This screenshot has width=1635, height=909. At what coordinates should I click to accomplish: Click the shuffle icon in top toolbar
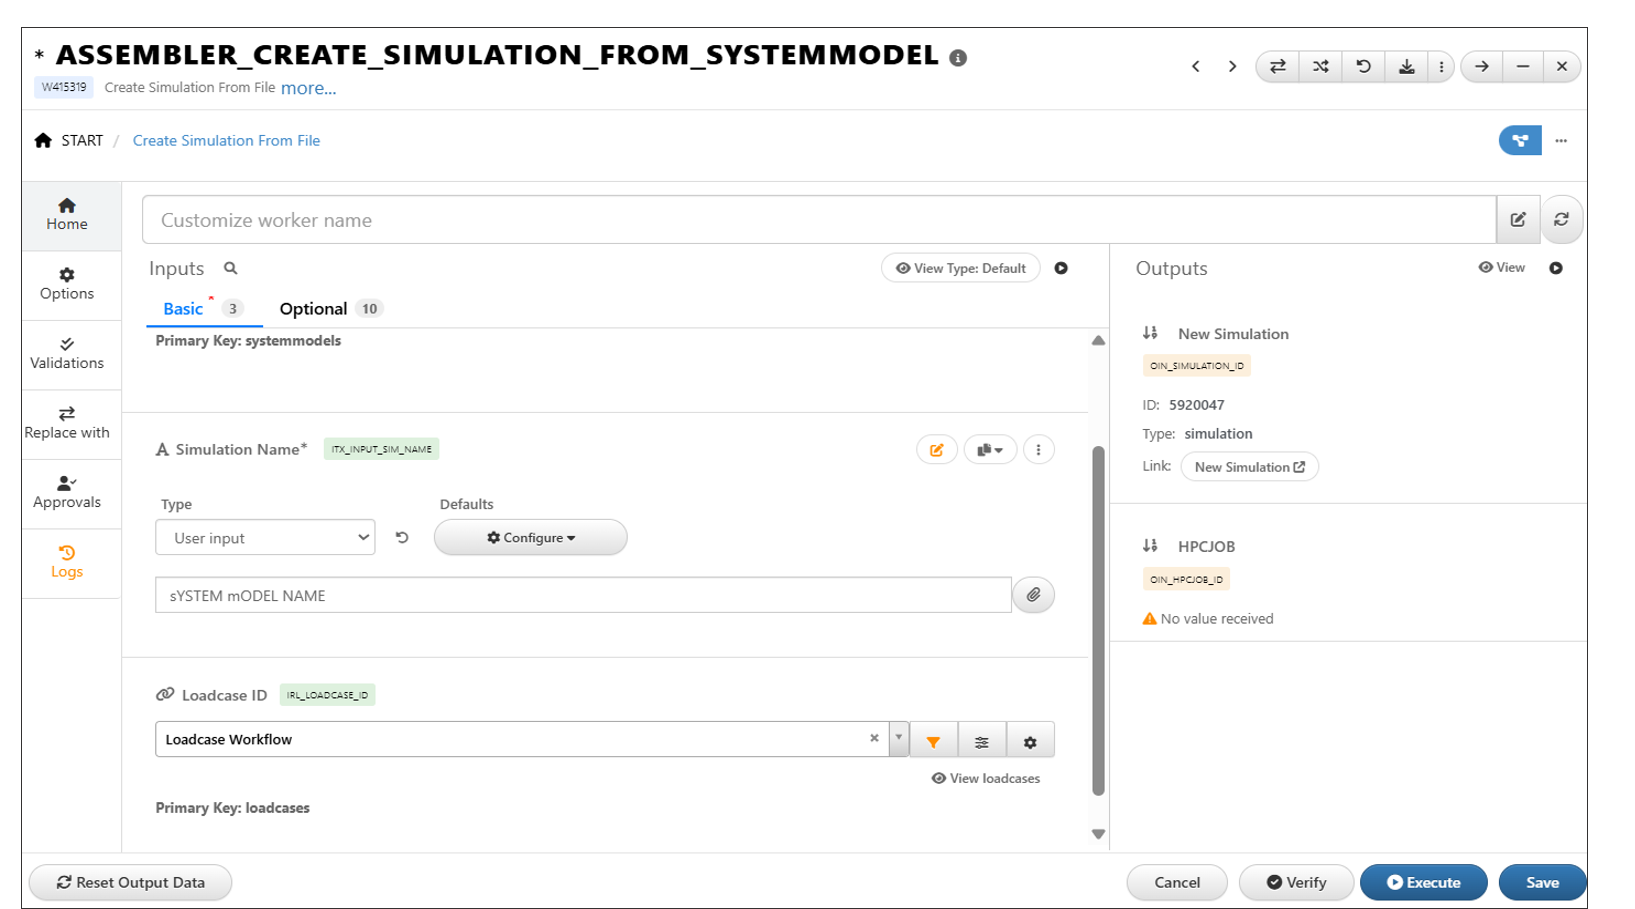1320,67
